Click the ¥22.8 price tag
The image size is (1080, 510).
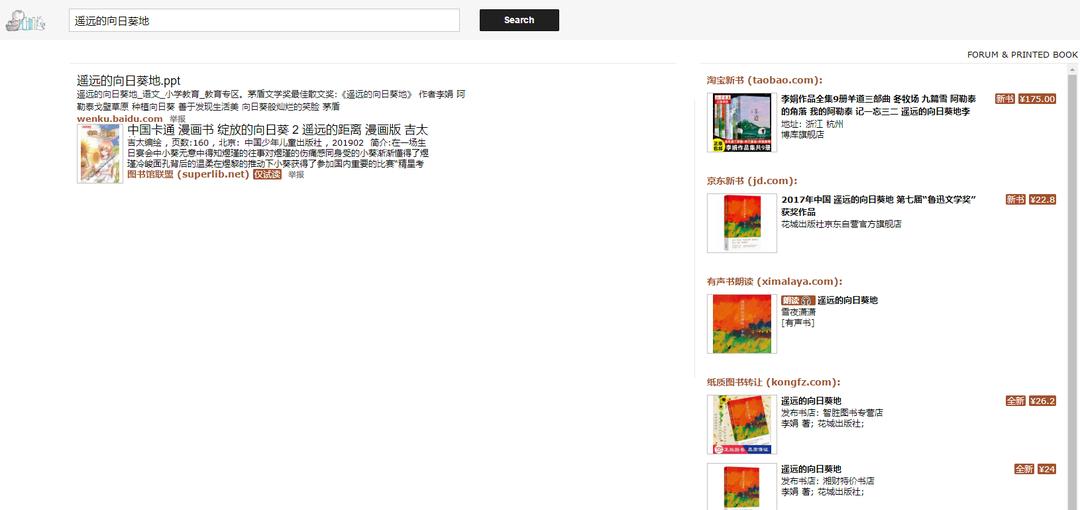1042,199
